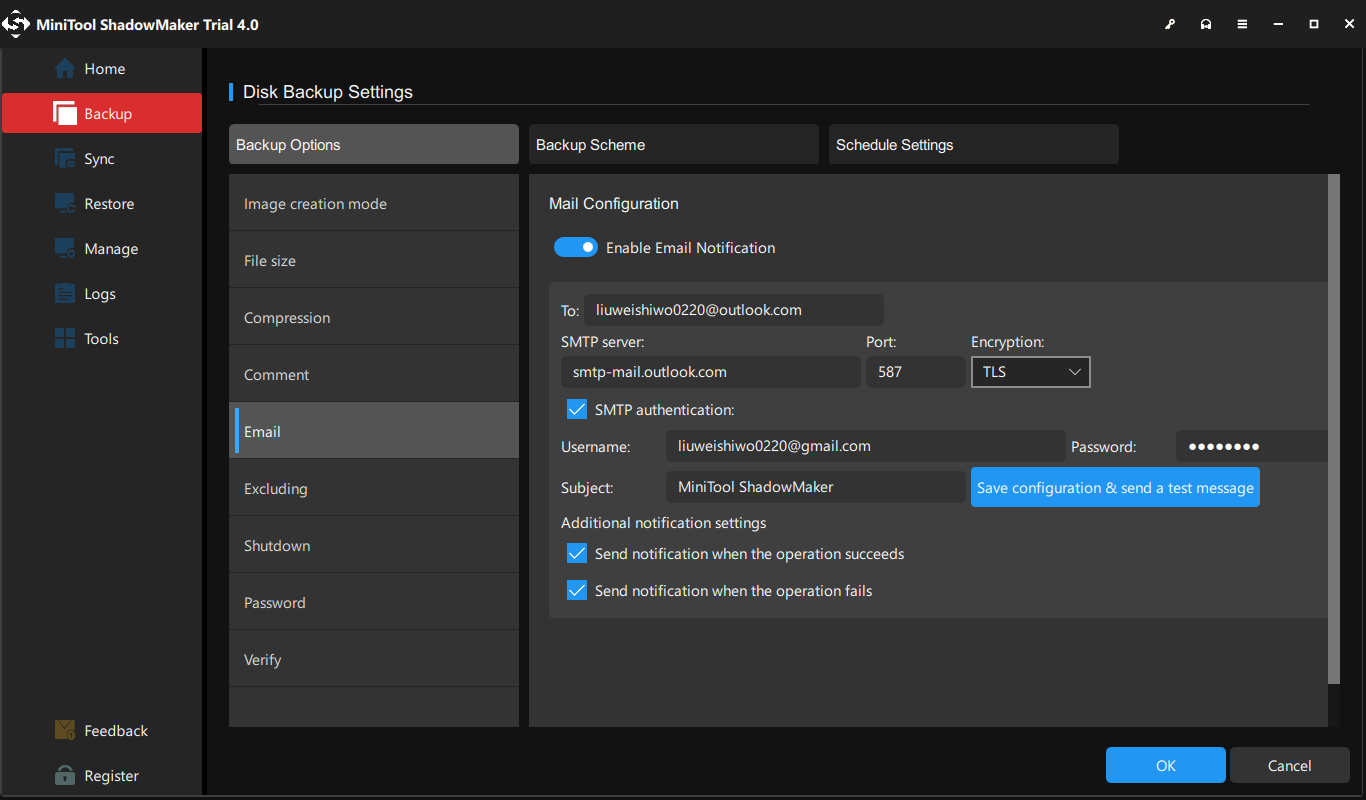Click the Feedback envelope icon
The height and width of the screenshot is (800, 1366).
(65, 731)
